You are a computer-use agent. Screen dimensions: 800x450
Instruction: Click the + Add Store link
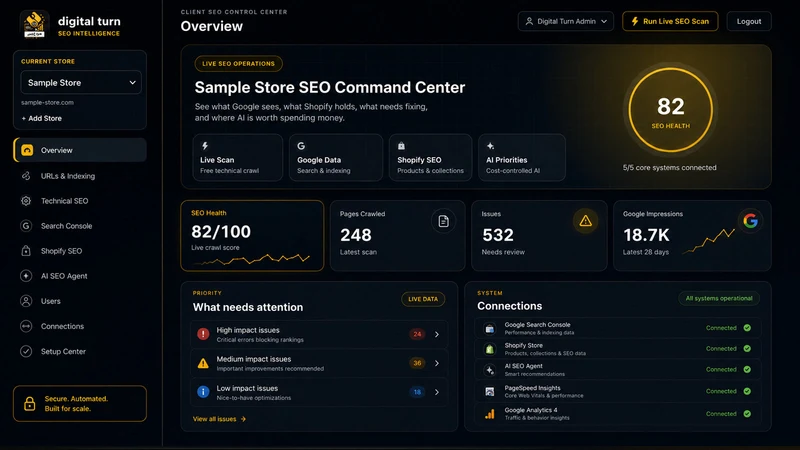pyautogui.click(x=41, y=118)
